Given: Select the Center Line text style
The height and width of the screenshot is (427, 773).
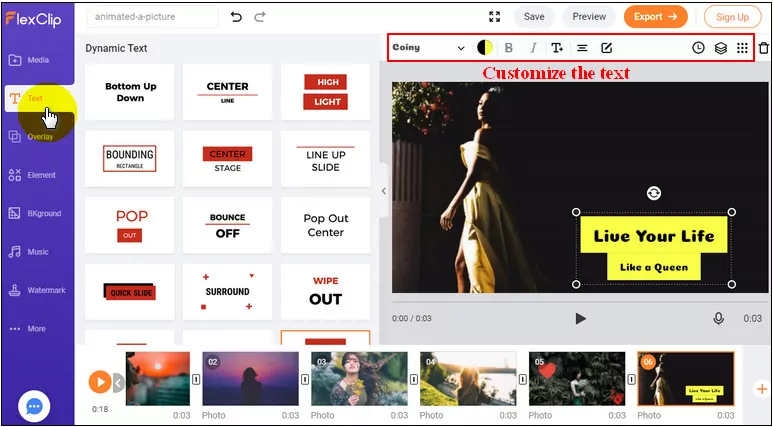Looking at the screenshot, I should [227, 92].
